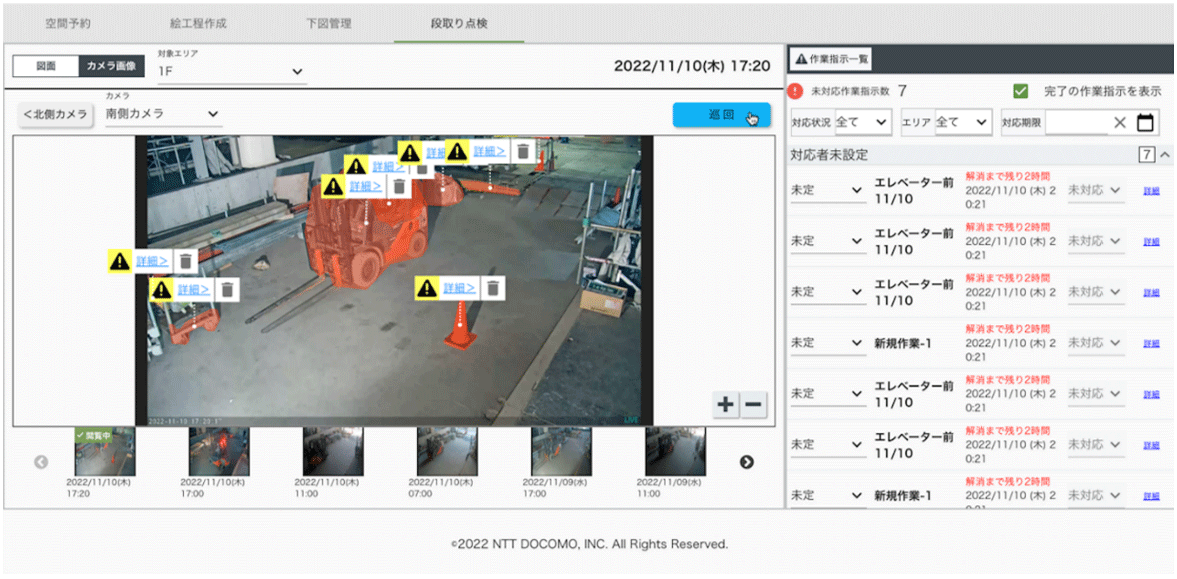This screenshot has height=579, width=1177.
Task: Click the 対応者未設定 group heading
Action: coord(829,155)
